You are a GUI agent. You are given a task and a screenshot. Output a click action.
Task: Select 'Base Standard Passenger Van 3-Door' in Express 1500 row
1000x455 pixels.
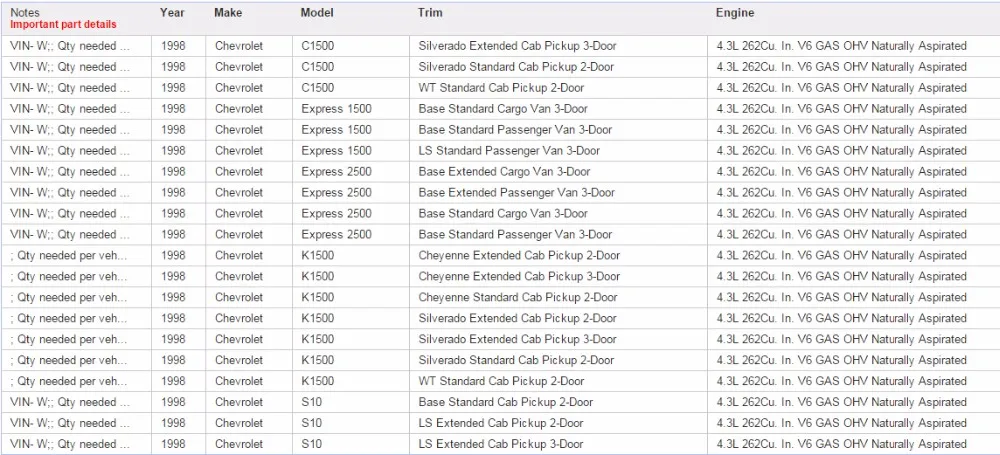coord(515,130)
